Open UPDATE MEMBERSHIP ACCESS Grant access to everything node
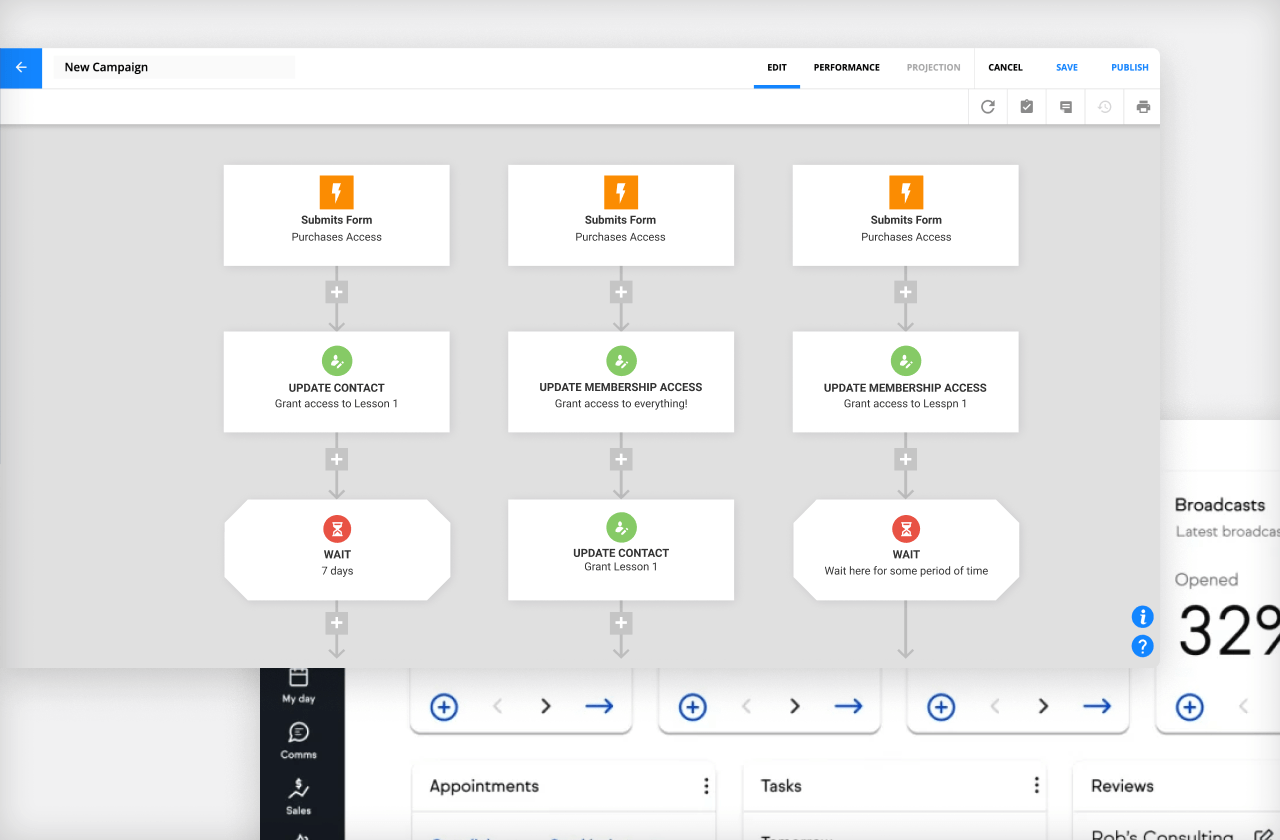Image resolution: width=1280 pixels, height=840 pixels. [620, 381]
